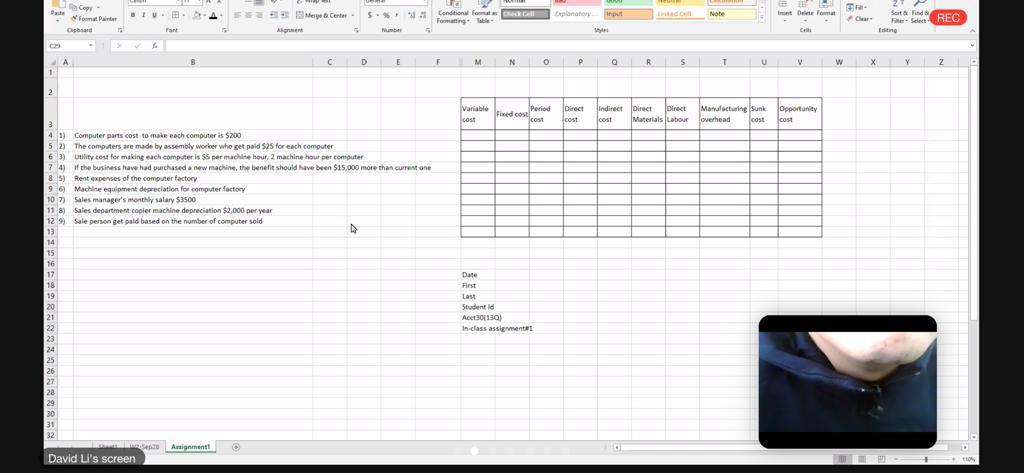Switch to the W2-Sep28 sheet tab
This screenshot has width=1024, height=473.
tap(144, 447)
